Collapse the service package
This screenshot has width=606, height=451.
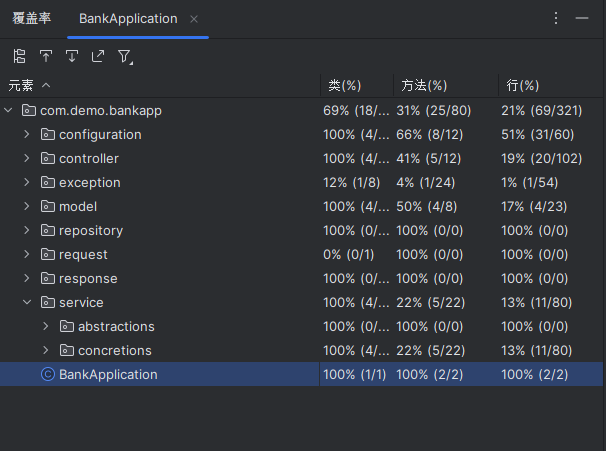27,302
